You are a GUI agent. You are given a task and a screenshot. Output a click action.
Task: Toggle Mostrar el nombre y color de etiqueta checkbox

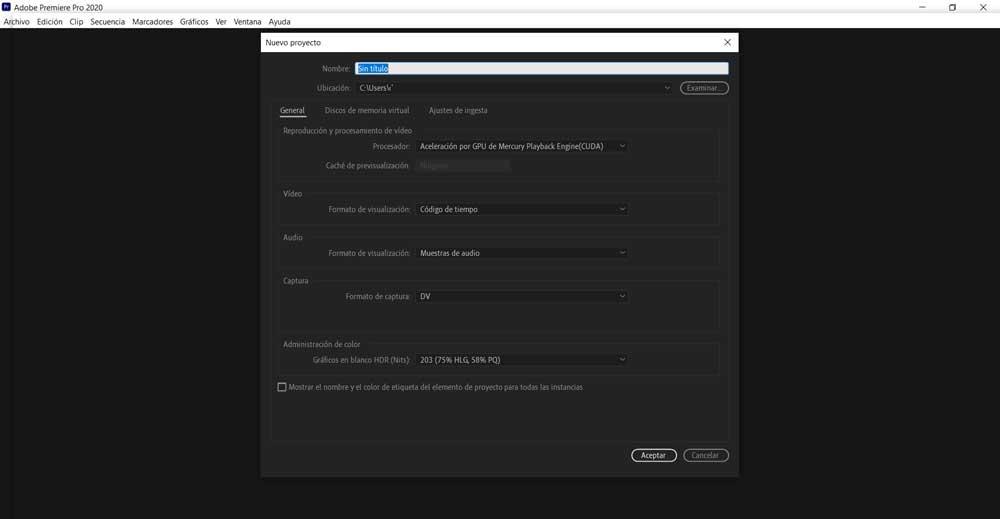pos(282,387)
